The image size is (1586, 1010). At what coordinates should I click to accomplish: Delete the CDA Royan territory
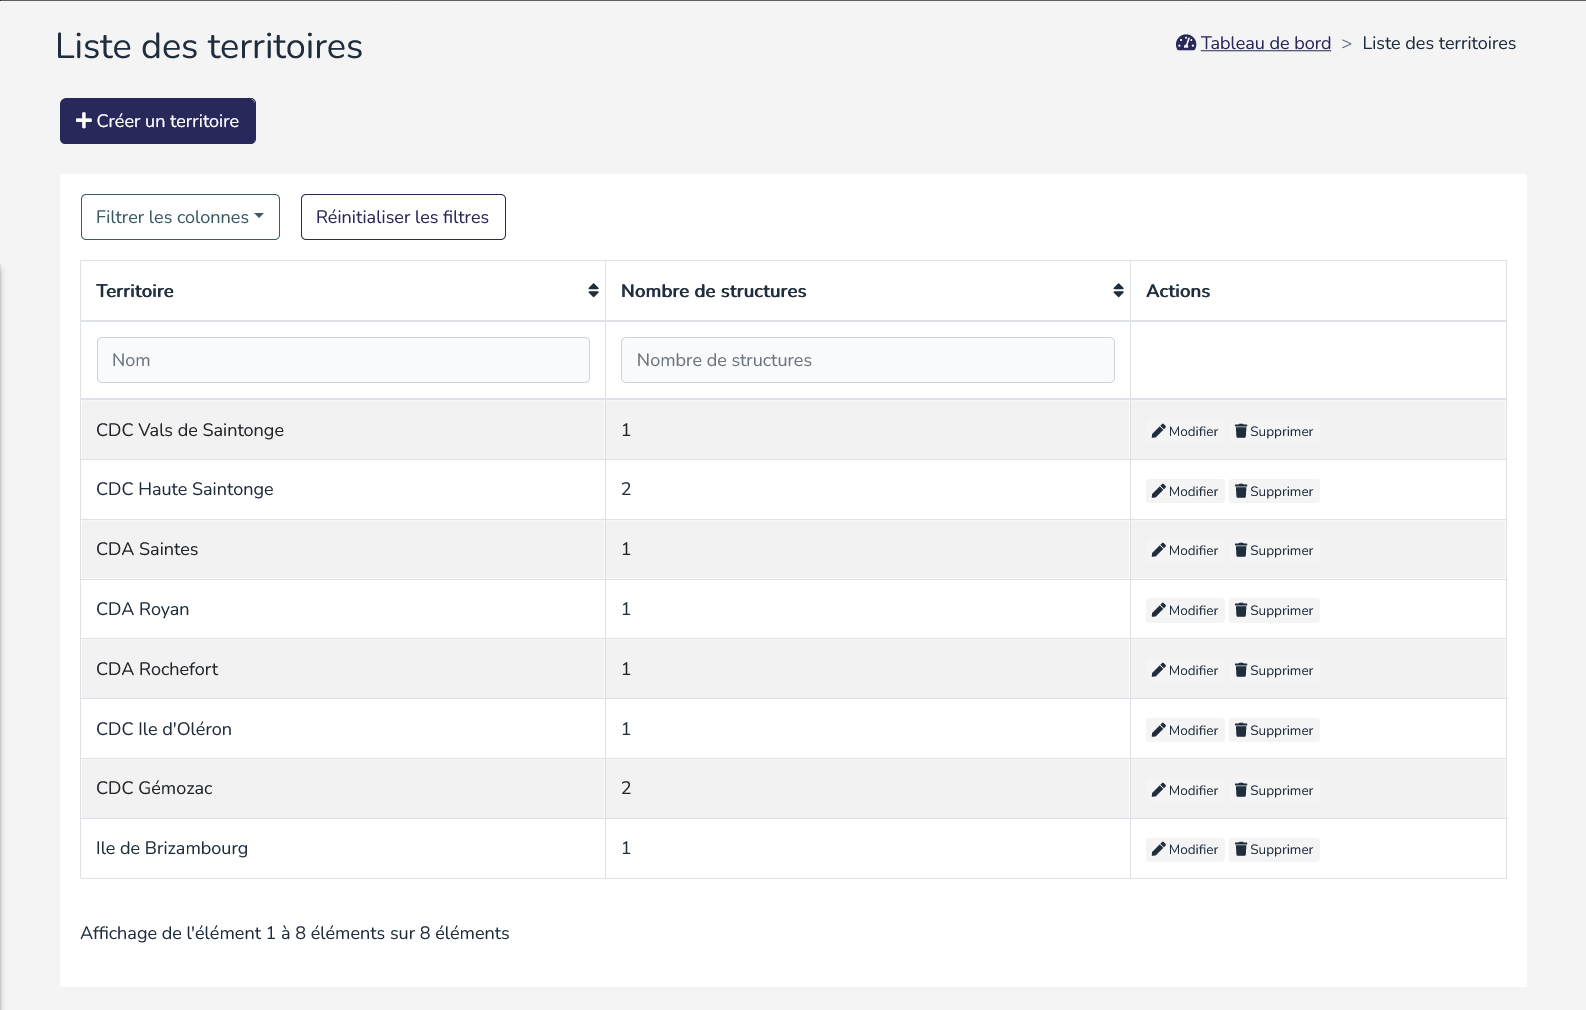[1274, 611]
